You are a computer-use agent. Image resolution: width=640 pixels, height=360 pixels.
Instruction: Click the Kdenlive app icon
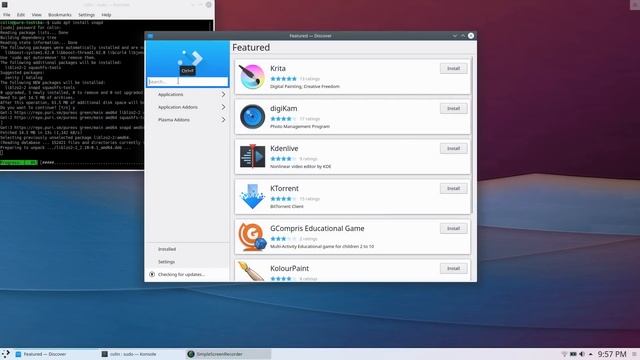coord(252,156)
